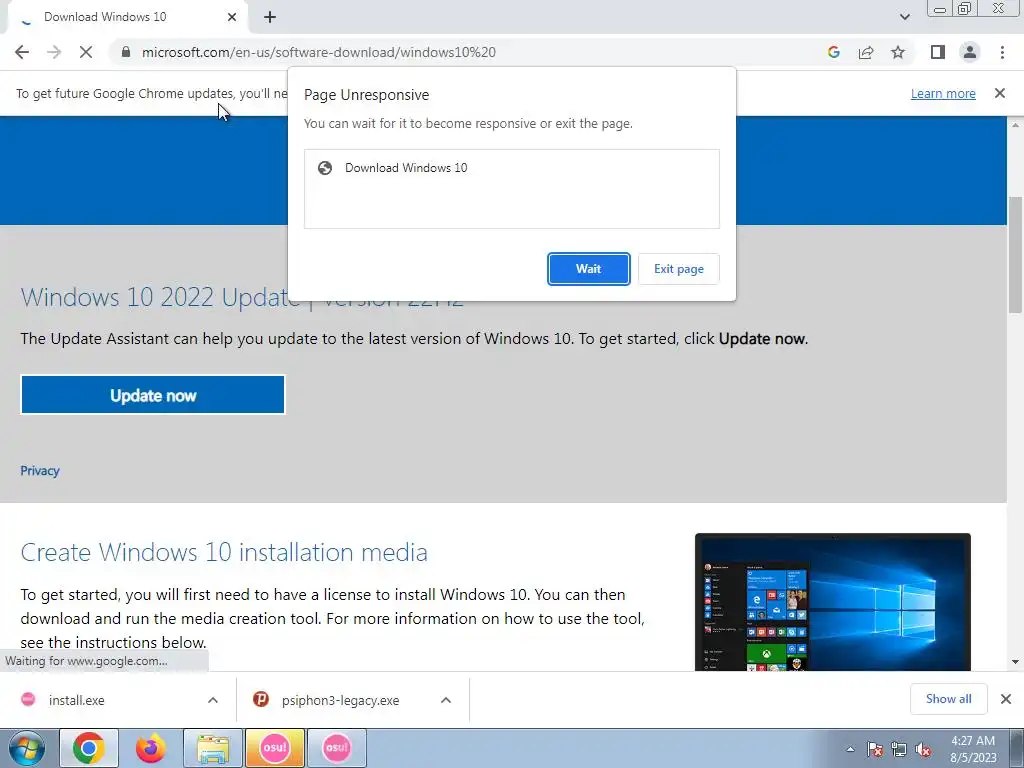Expand the psiphon3-legacy.exe options arrow
The height and width of the screenshot is (768, 1024).
coord(446,700)
